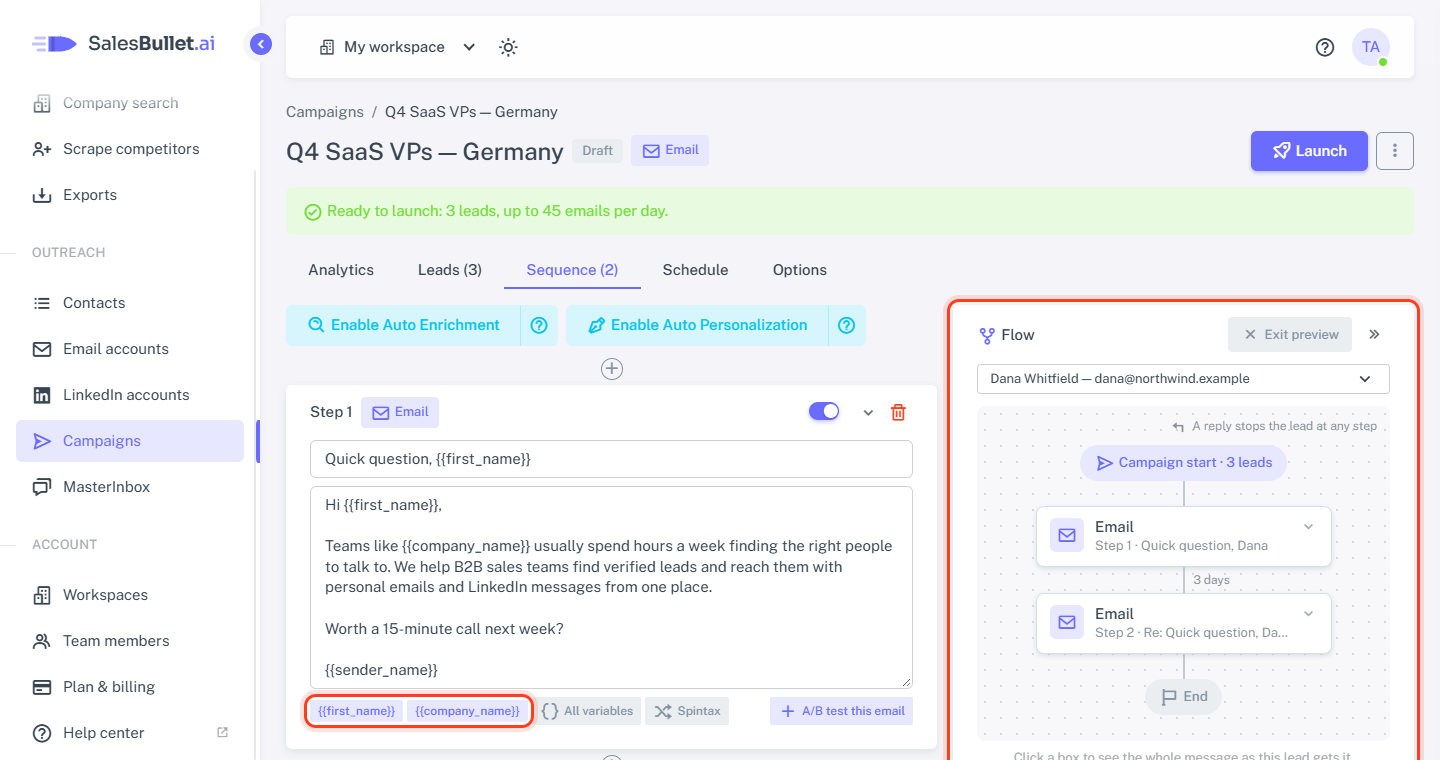Insert the {{first_name}} variable chip
Screen dimensions: 1440x760
[356, 711]
